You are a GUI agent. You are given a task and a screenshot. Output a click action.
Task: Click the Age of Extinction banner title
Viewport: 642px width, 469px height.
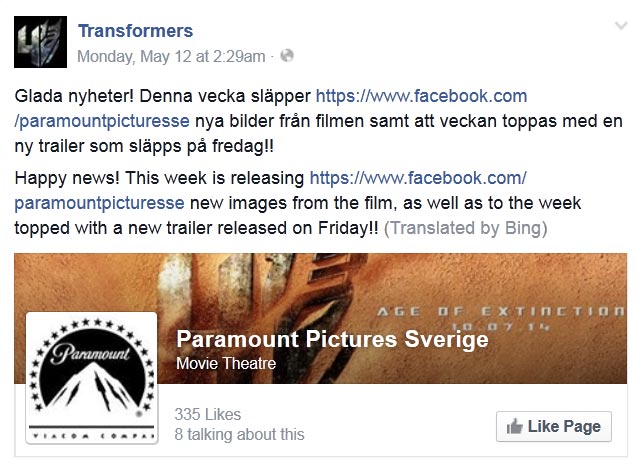tap(530, 311)
